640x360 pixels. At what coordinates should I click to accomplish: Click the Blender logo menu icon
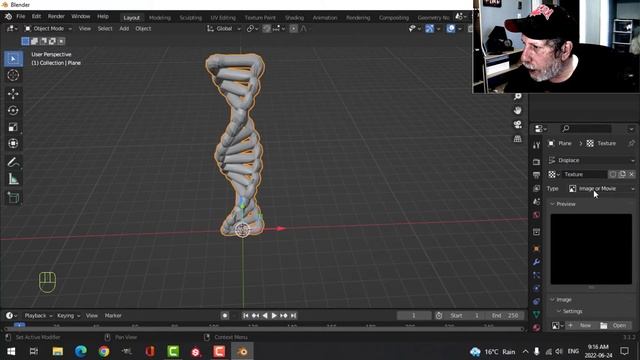tap(8, 17)
